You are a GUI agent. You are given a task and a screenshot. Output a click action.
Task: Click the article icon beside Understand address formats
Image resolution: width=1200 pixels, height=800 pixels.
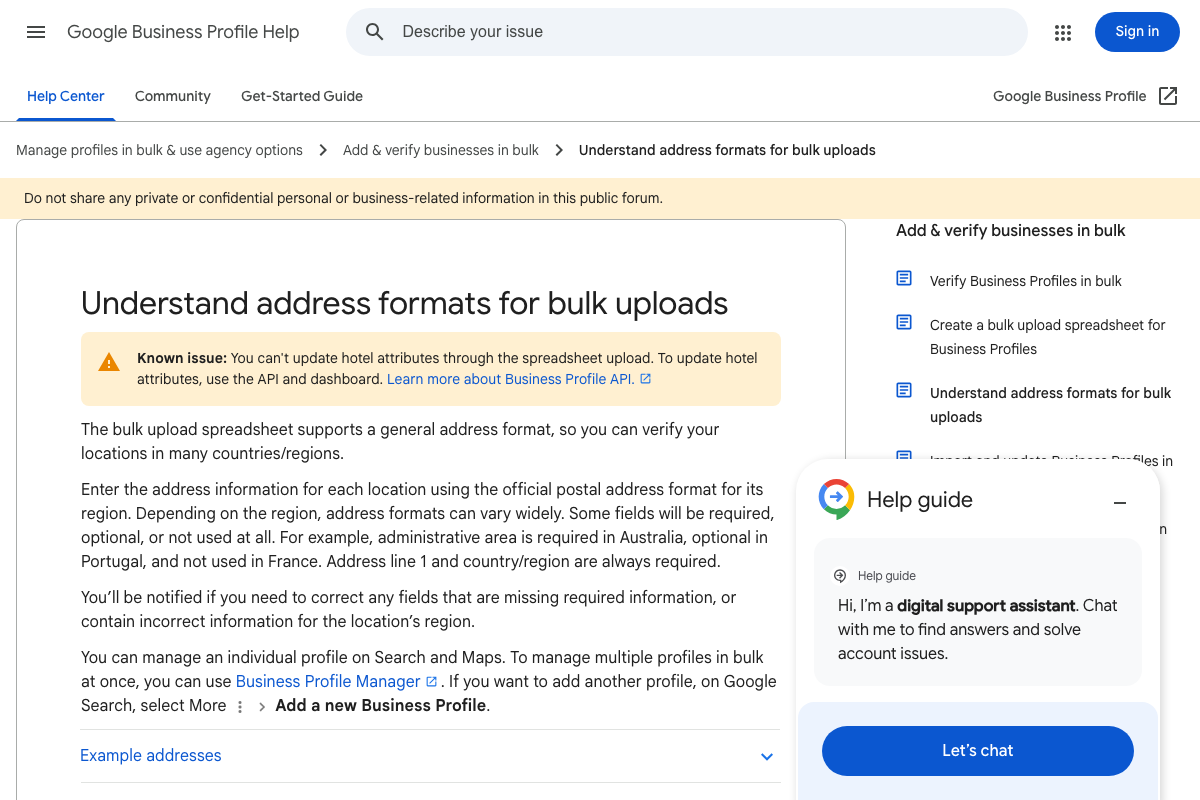[904, 390]
